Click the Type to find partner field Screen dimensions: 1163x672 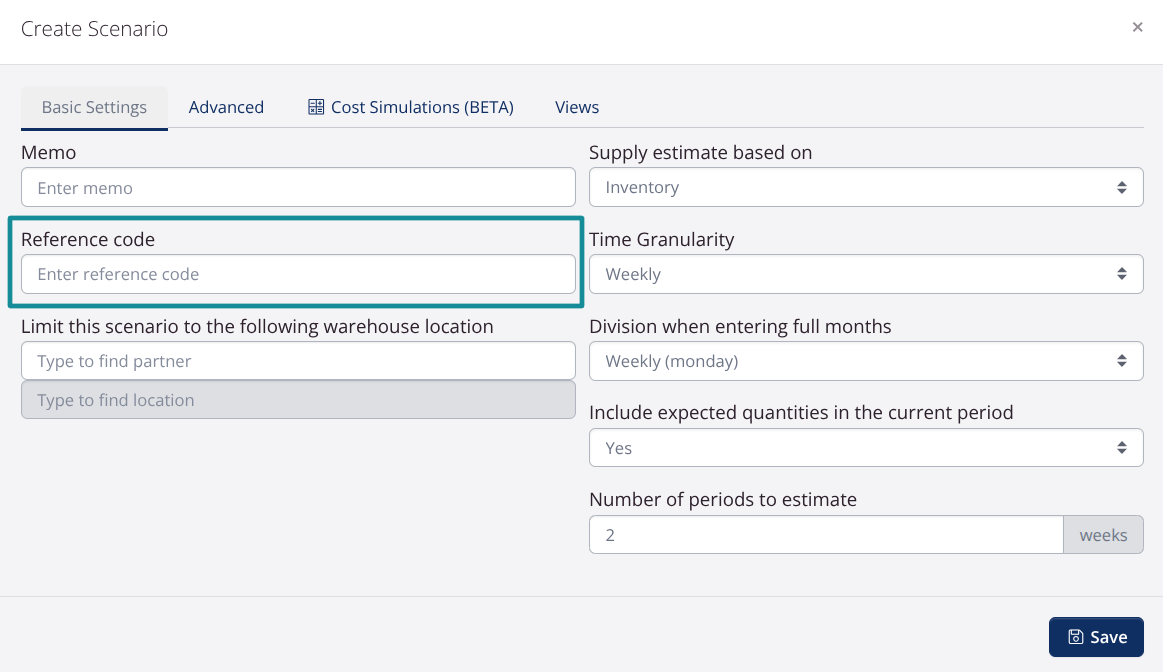[x=298, y=361]
